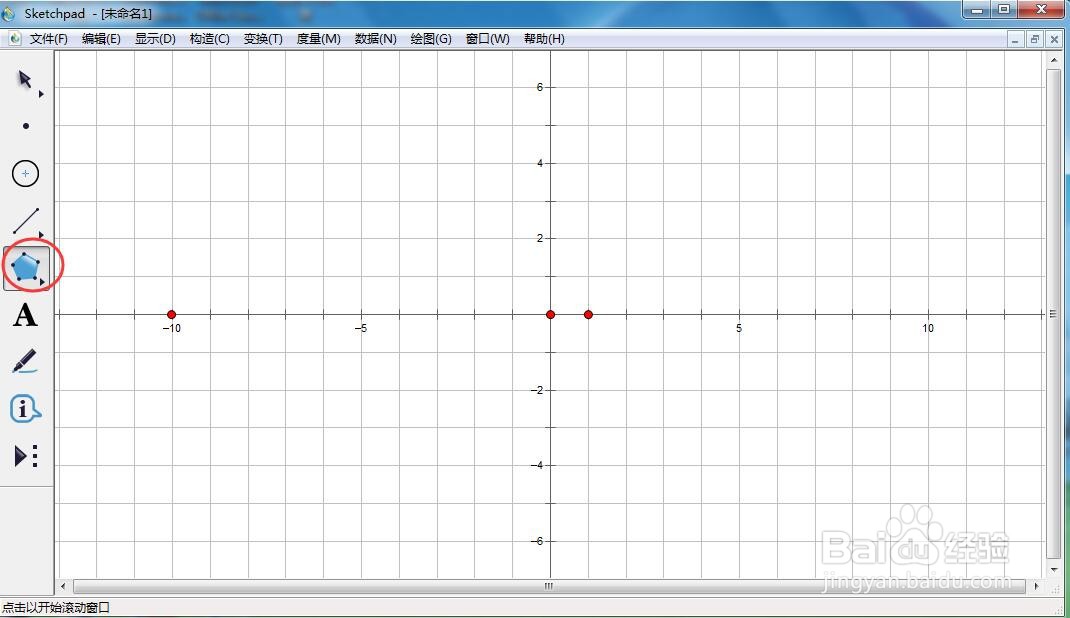Image resolution: width=1070 pixels, height=618 pixels.
Task: Minimize the inner document window
Action: [1015, 40]
